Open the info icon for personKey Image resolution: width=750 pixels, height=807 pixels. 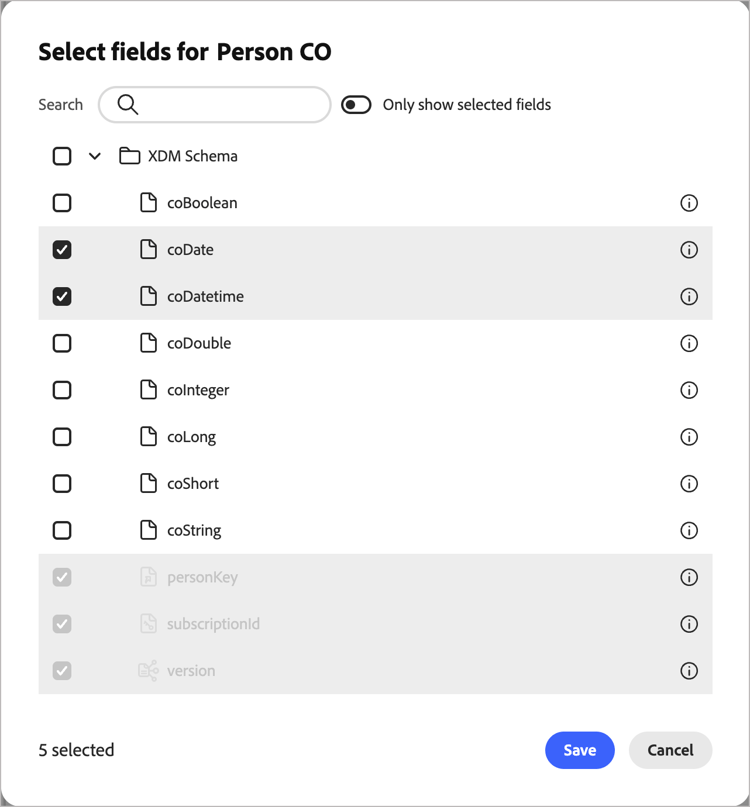click(689, 577)
